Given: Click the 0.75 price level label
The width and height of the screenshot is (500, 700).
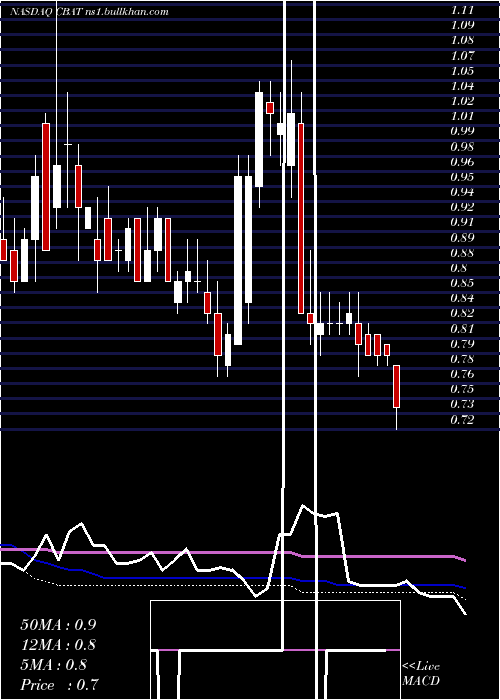Looking at the screenshot, I should coord(462,389).
